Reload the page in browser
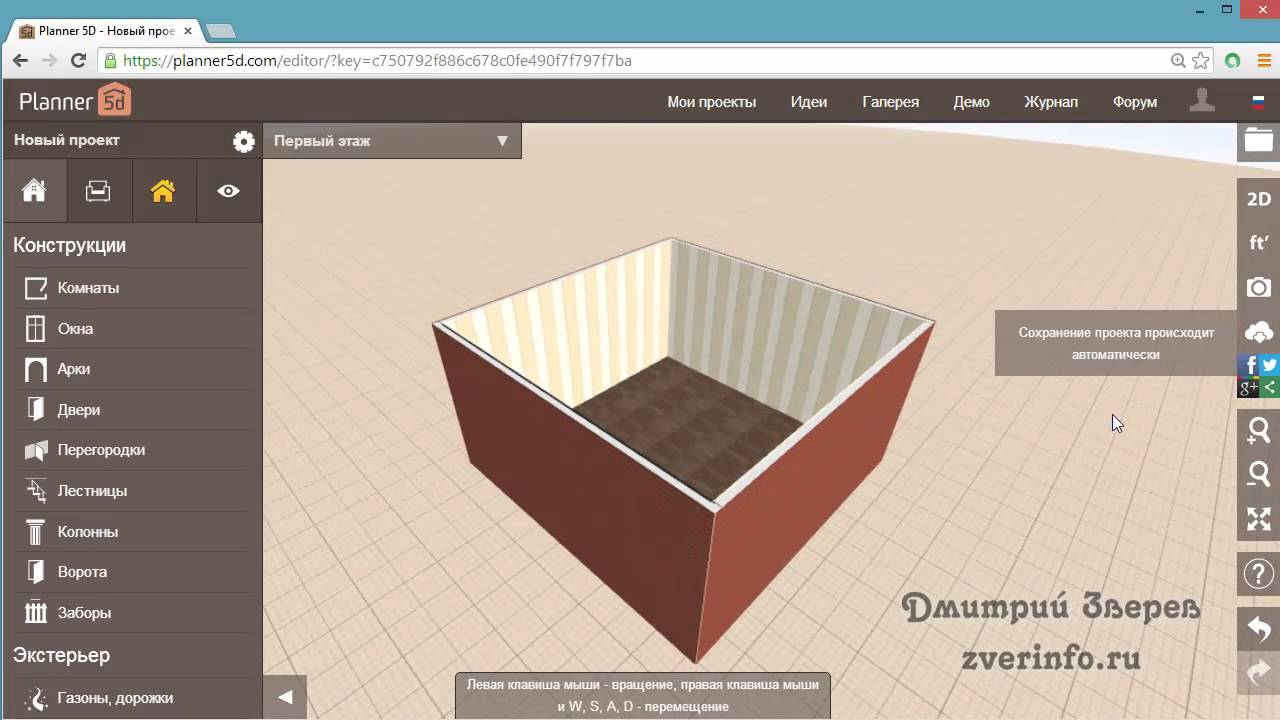Viewport: 1280px width, 720px height. click(x=78, y=61)
